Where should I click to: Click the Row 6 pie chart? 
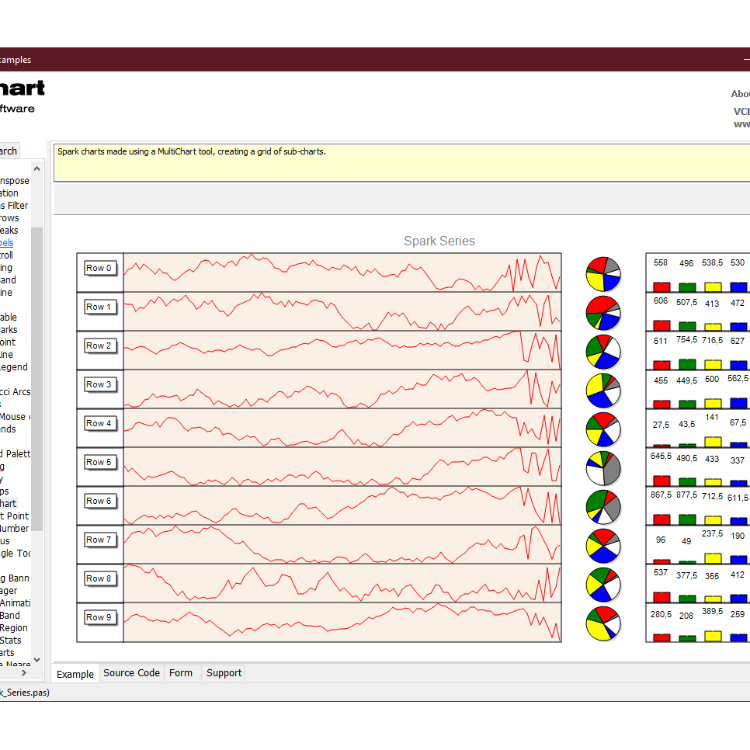click(x=603, y=506)
